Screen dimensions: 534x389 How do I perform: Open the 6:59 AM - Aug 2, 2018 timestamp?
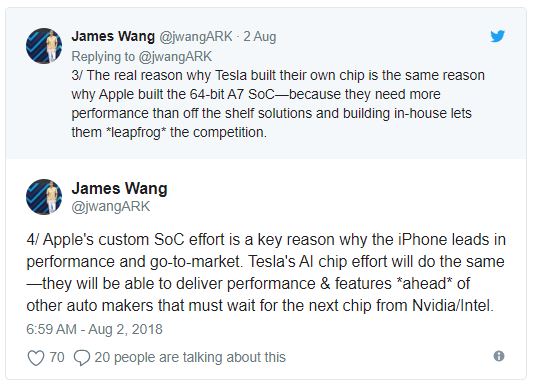[94, 329]
